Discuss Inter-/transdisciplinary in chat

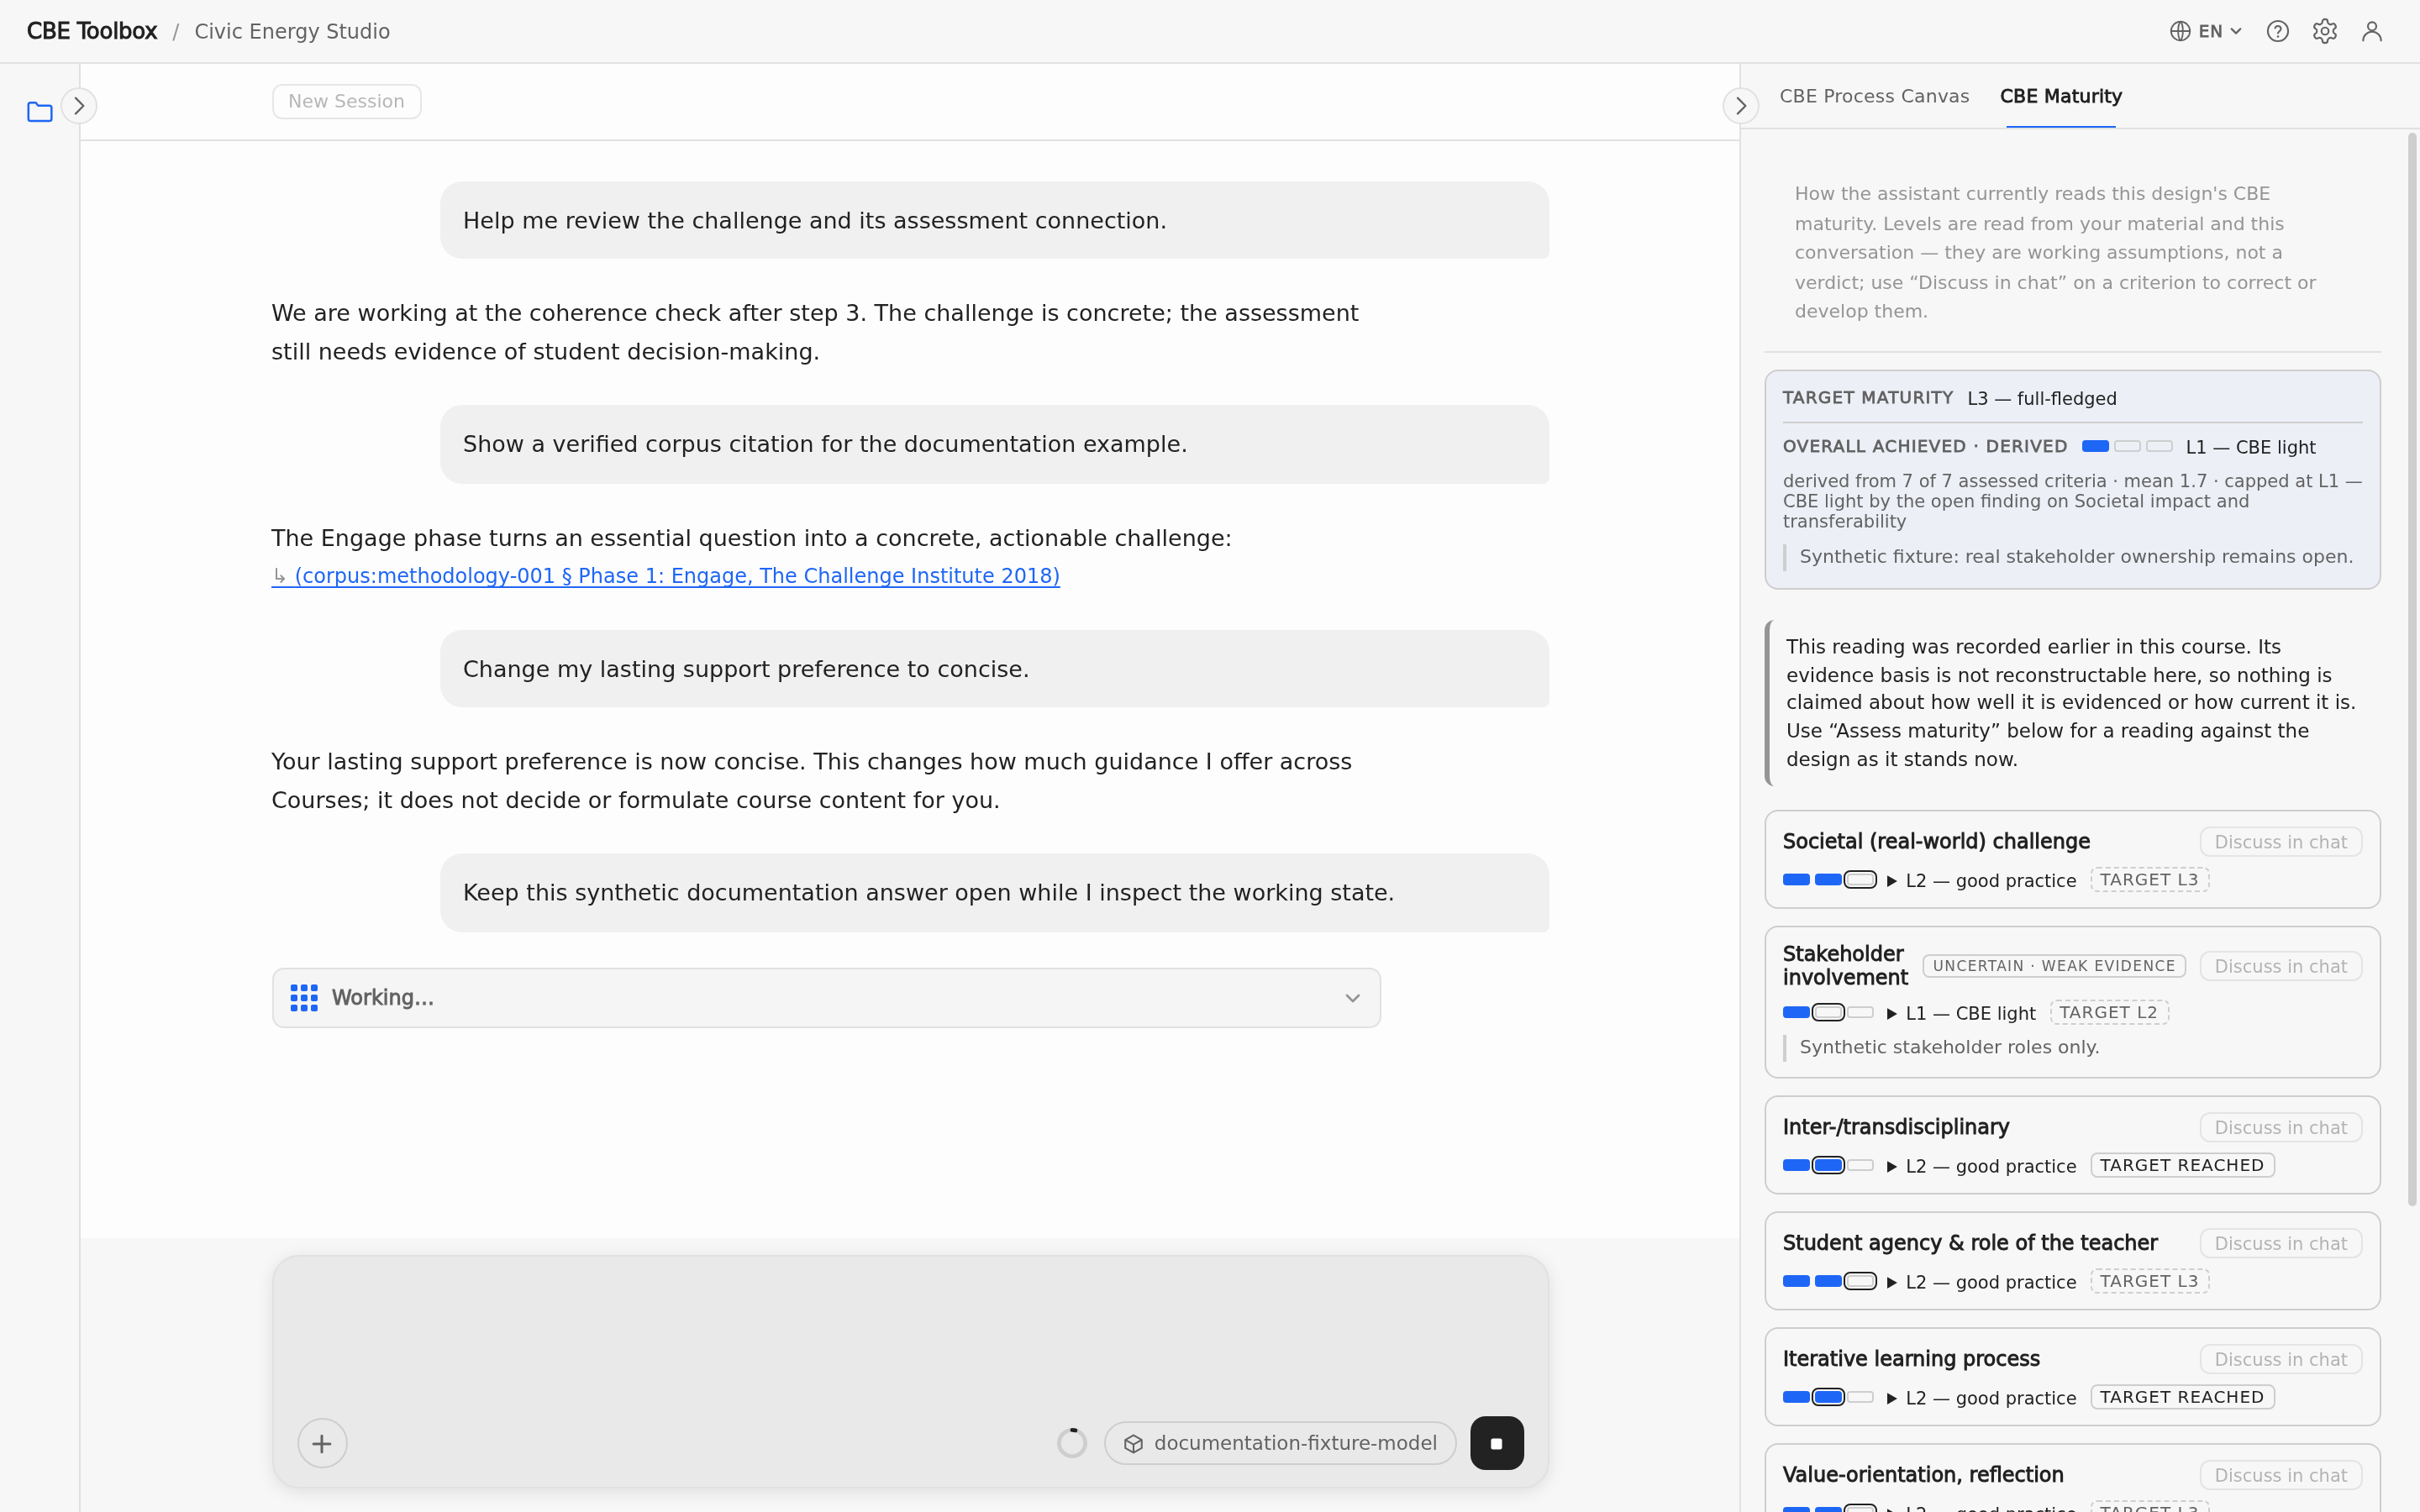[x=2281, y=1127]
